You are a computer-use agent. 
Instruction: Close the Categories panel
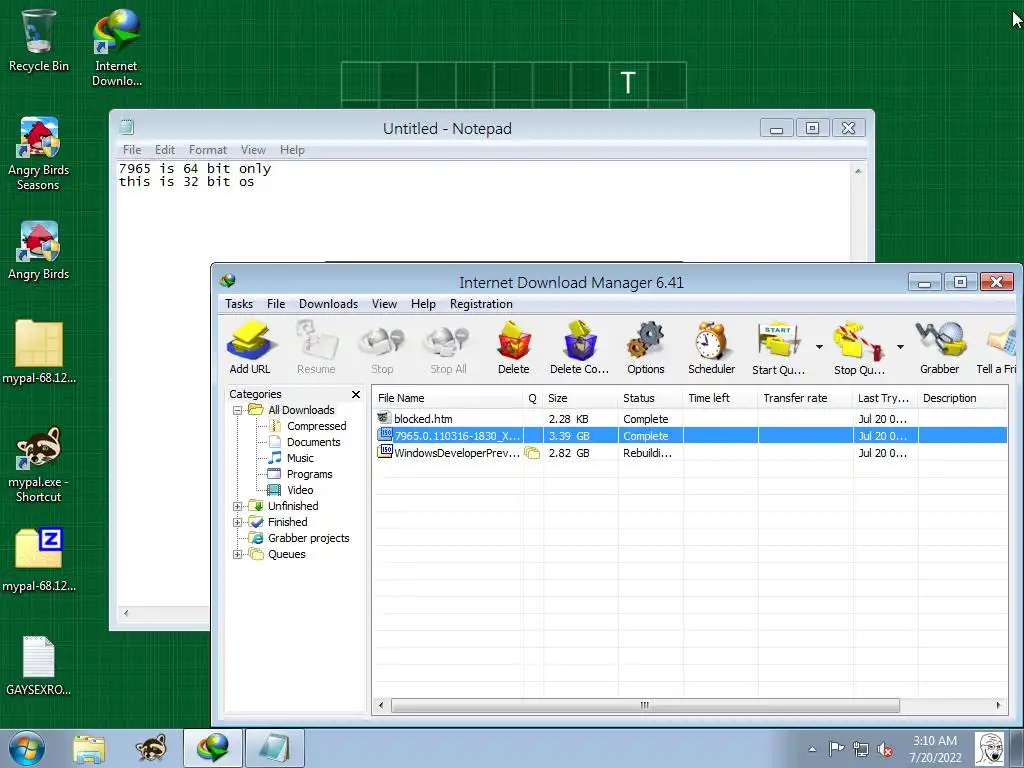coord(356,394)
